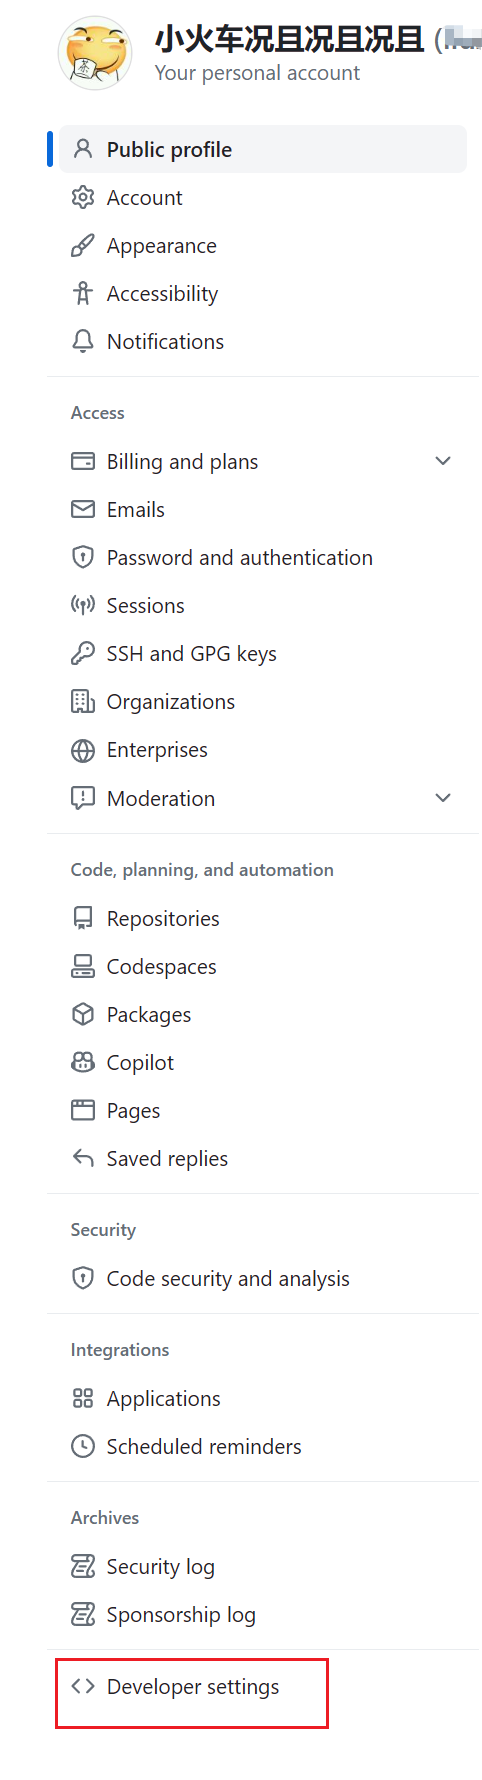Click the shield icon for Code security and analysis
482x1780 pixels.
(x=83, y=1278)
